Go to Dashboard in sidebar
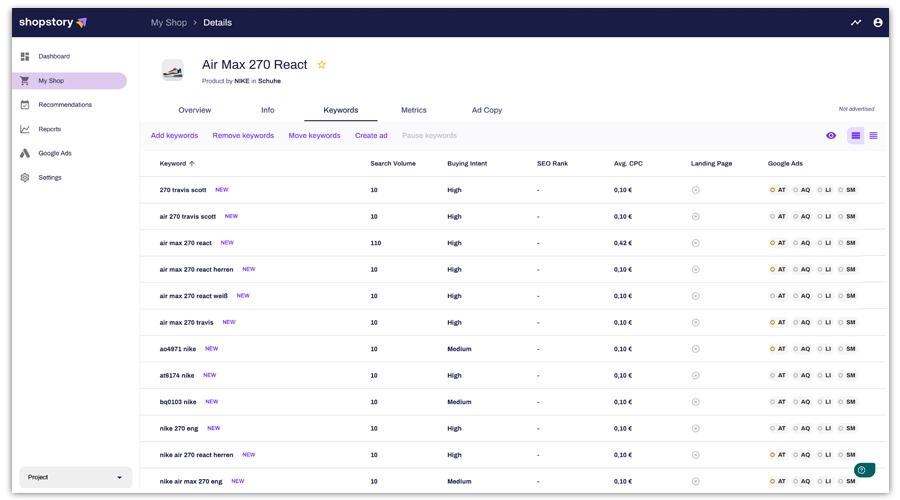This screenshot has width=900, height=500. [54, 56]
